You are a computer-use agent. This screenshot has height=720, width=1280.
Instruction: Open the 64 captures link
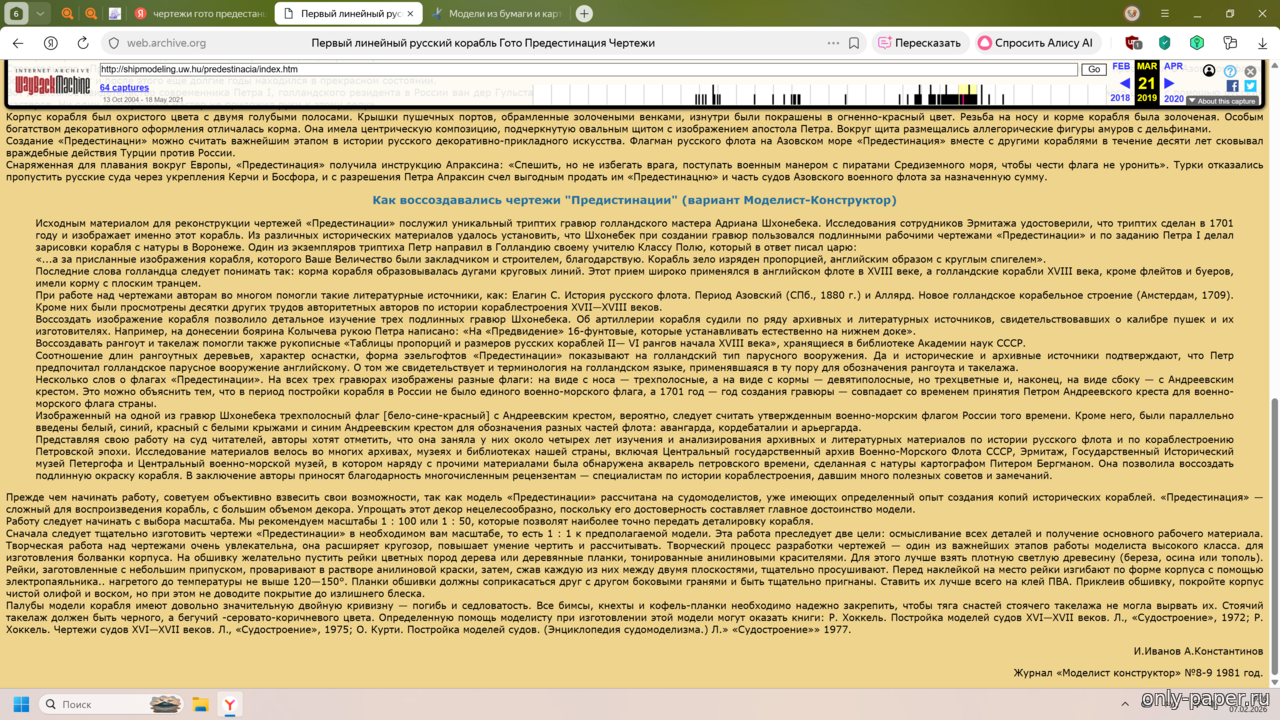[124, 88]
